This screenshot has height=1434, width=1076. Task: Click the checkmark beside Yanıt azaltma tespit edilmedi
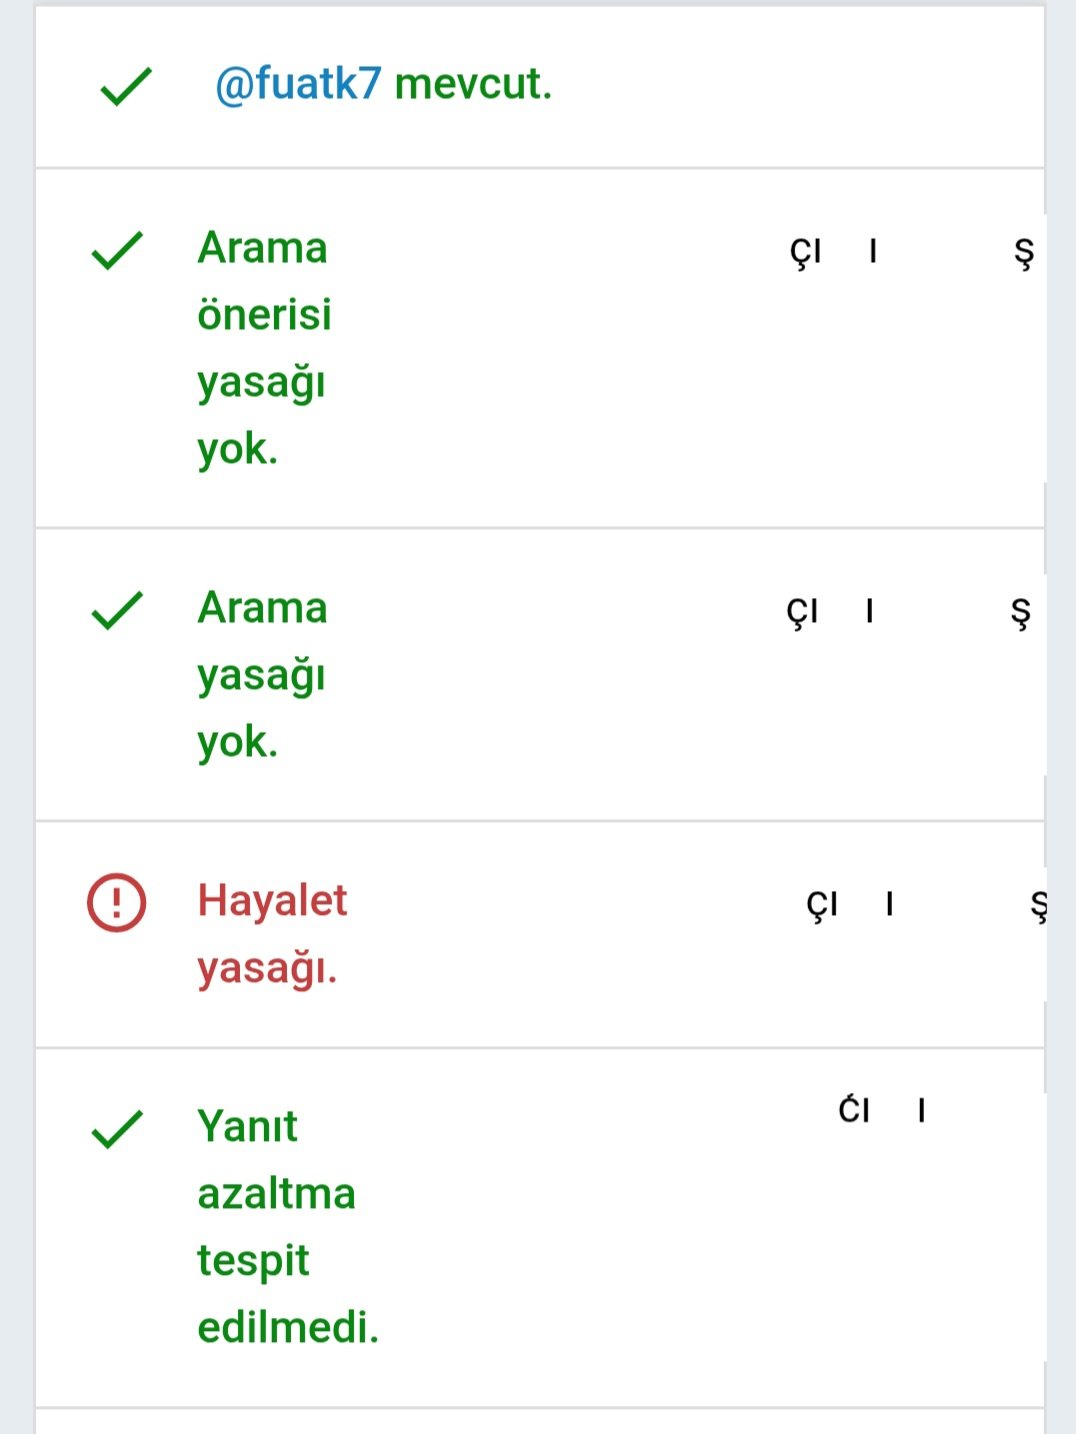(x=117, y=1130)
